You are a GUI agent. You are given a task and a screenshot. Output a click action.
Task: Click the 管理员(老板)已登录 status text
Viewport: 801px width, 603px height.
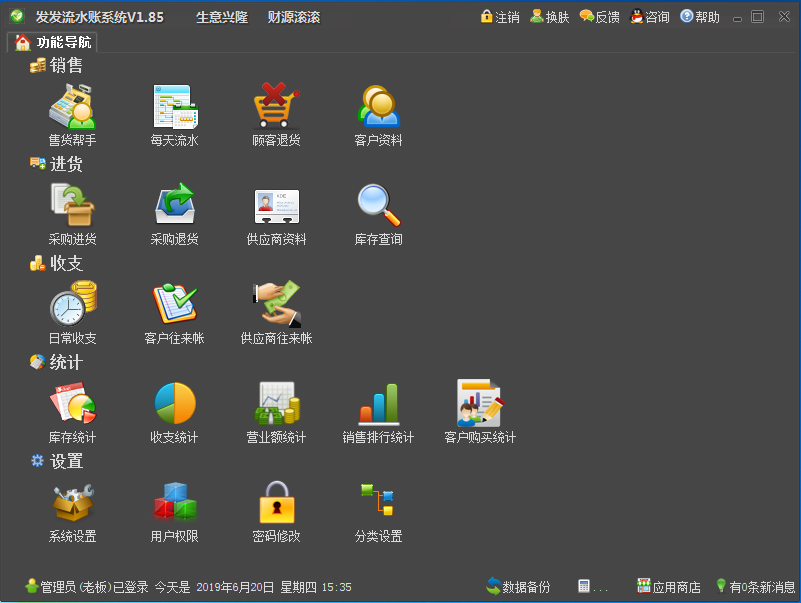(94, 587)
